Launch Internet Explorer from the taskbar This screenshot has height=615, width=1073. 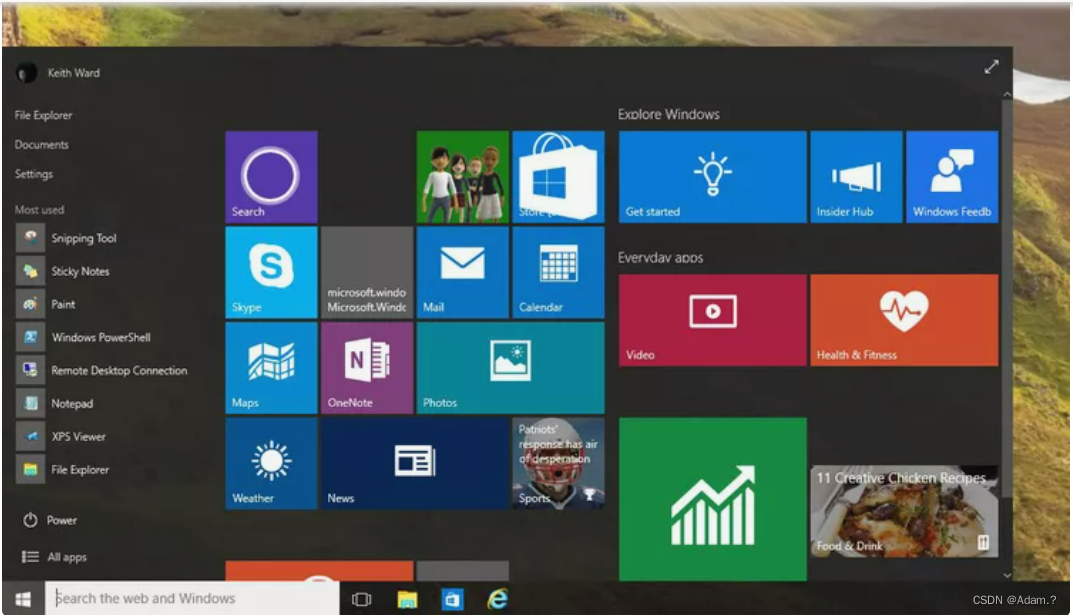click(497, 599)
